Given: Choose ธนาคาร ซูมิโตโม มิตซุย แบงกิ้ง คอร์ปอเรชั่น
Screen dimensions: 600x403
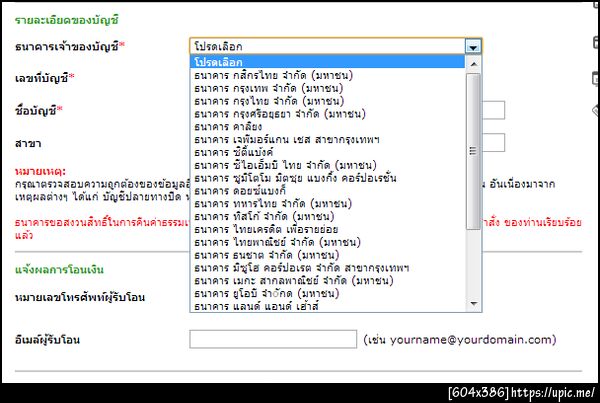Looking at the screenshot, I should [x=328, y=178].
